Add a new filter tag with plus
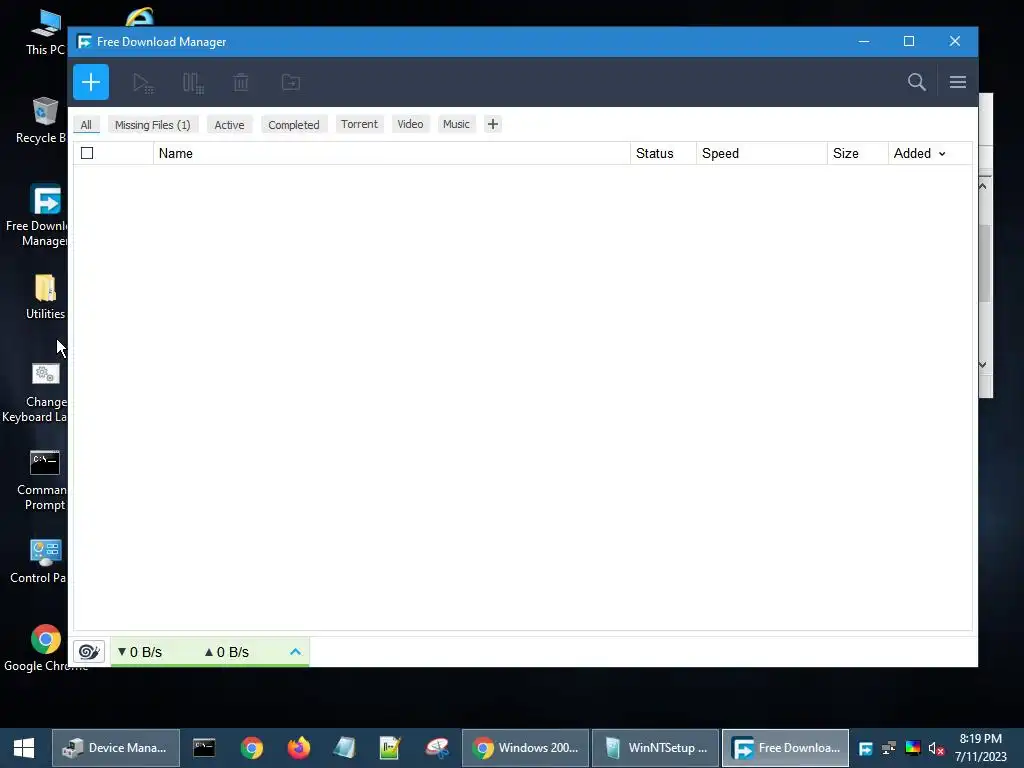The height and width of the screenshot is (768, 1024). [493, 124]
